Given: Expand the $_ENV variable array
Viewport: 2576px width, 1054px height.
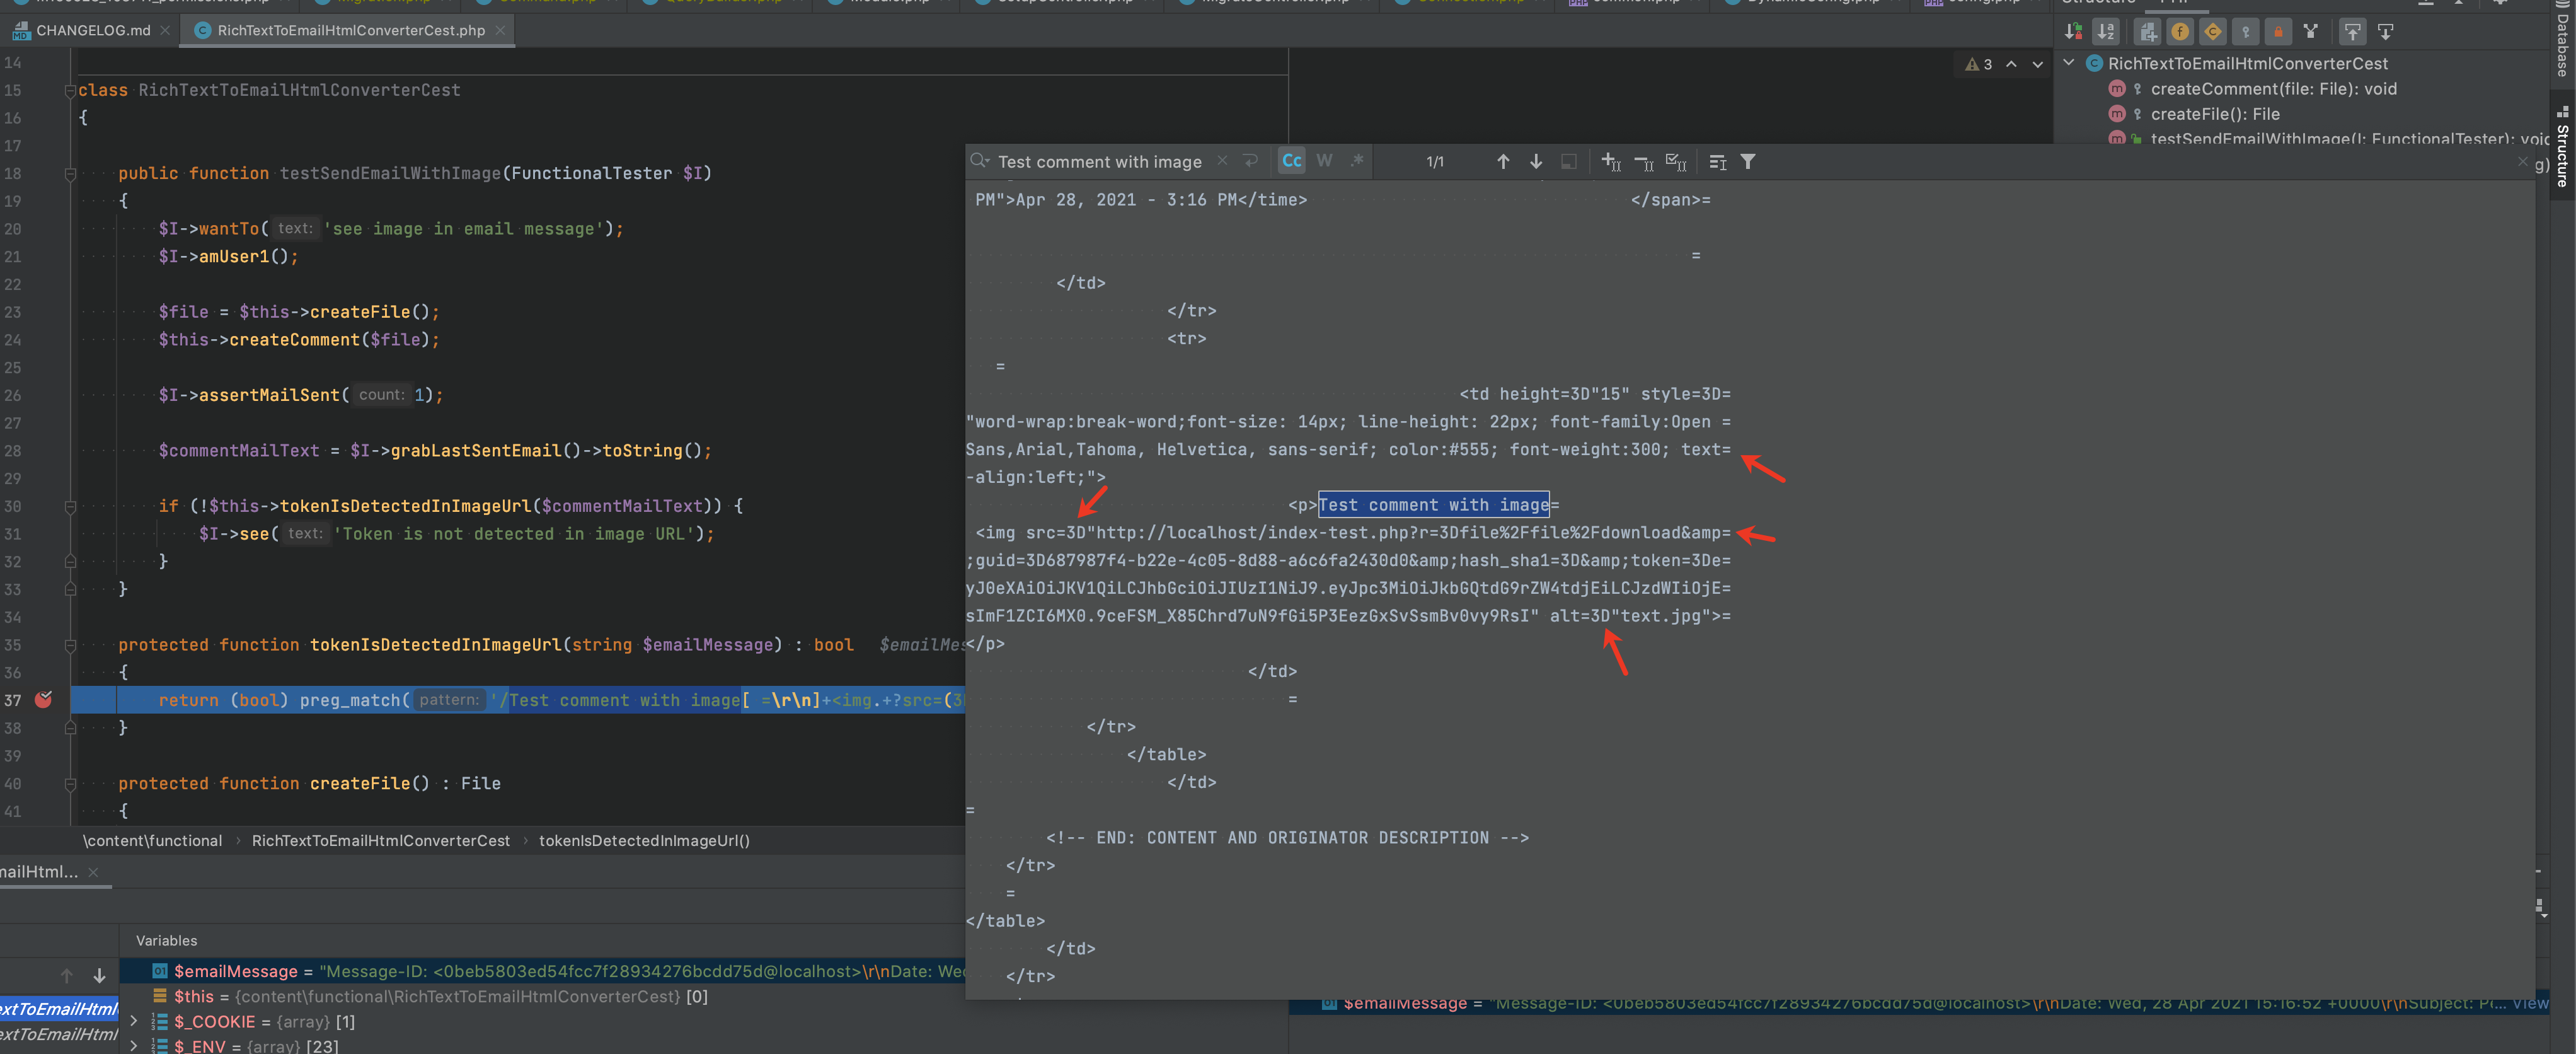Looking at the screenshot, I should (133, 1046).
